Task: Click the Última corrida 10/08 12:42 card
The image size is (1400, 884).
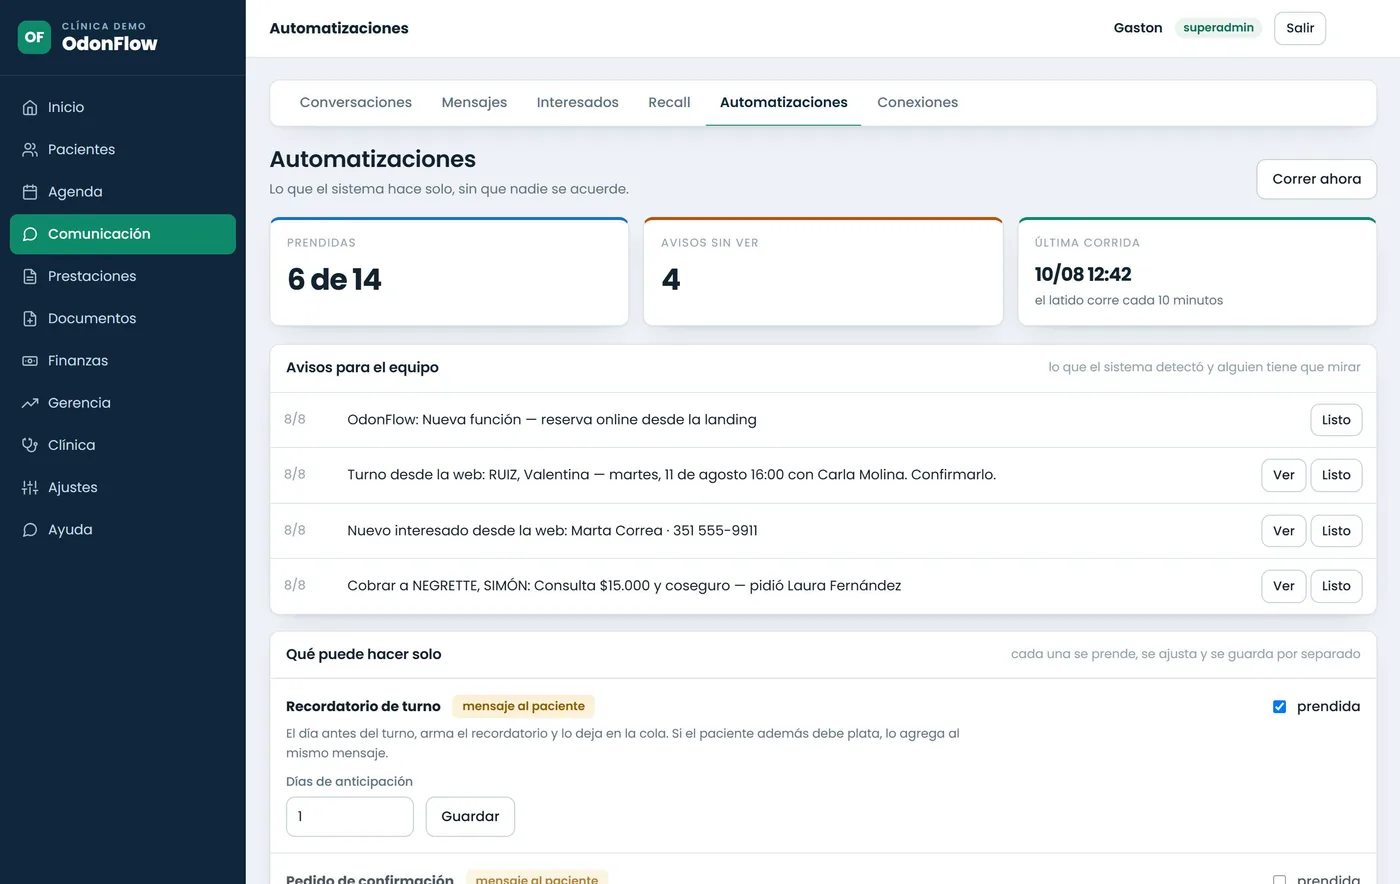Action: (x=1197, y=272)
